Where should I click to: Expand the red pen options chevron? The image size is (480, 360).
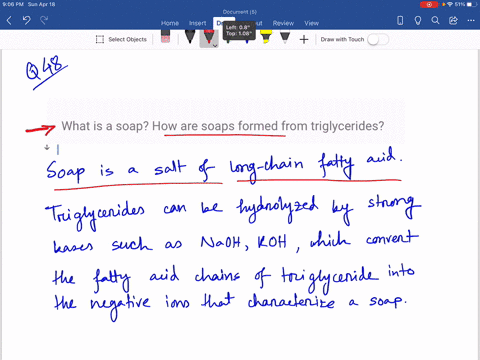tap(215, 46)
